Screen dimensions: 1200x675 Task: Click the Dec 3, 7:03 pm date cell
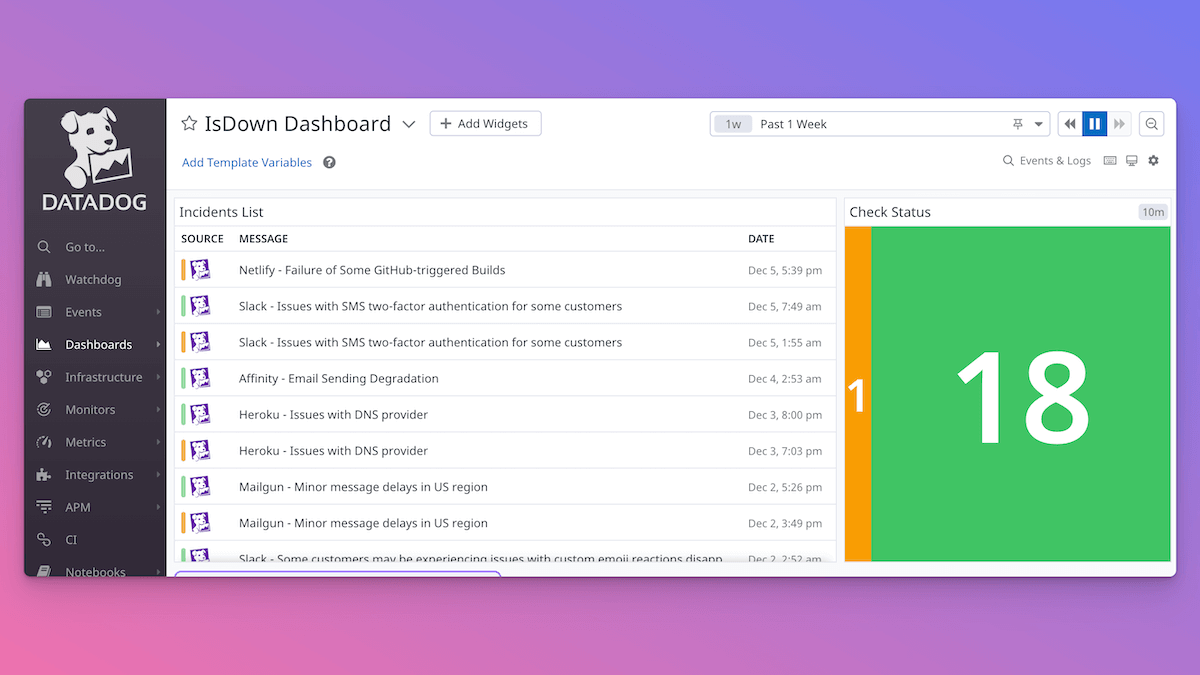click(784, 451)
